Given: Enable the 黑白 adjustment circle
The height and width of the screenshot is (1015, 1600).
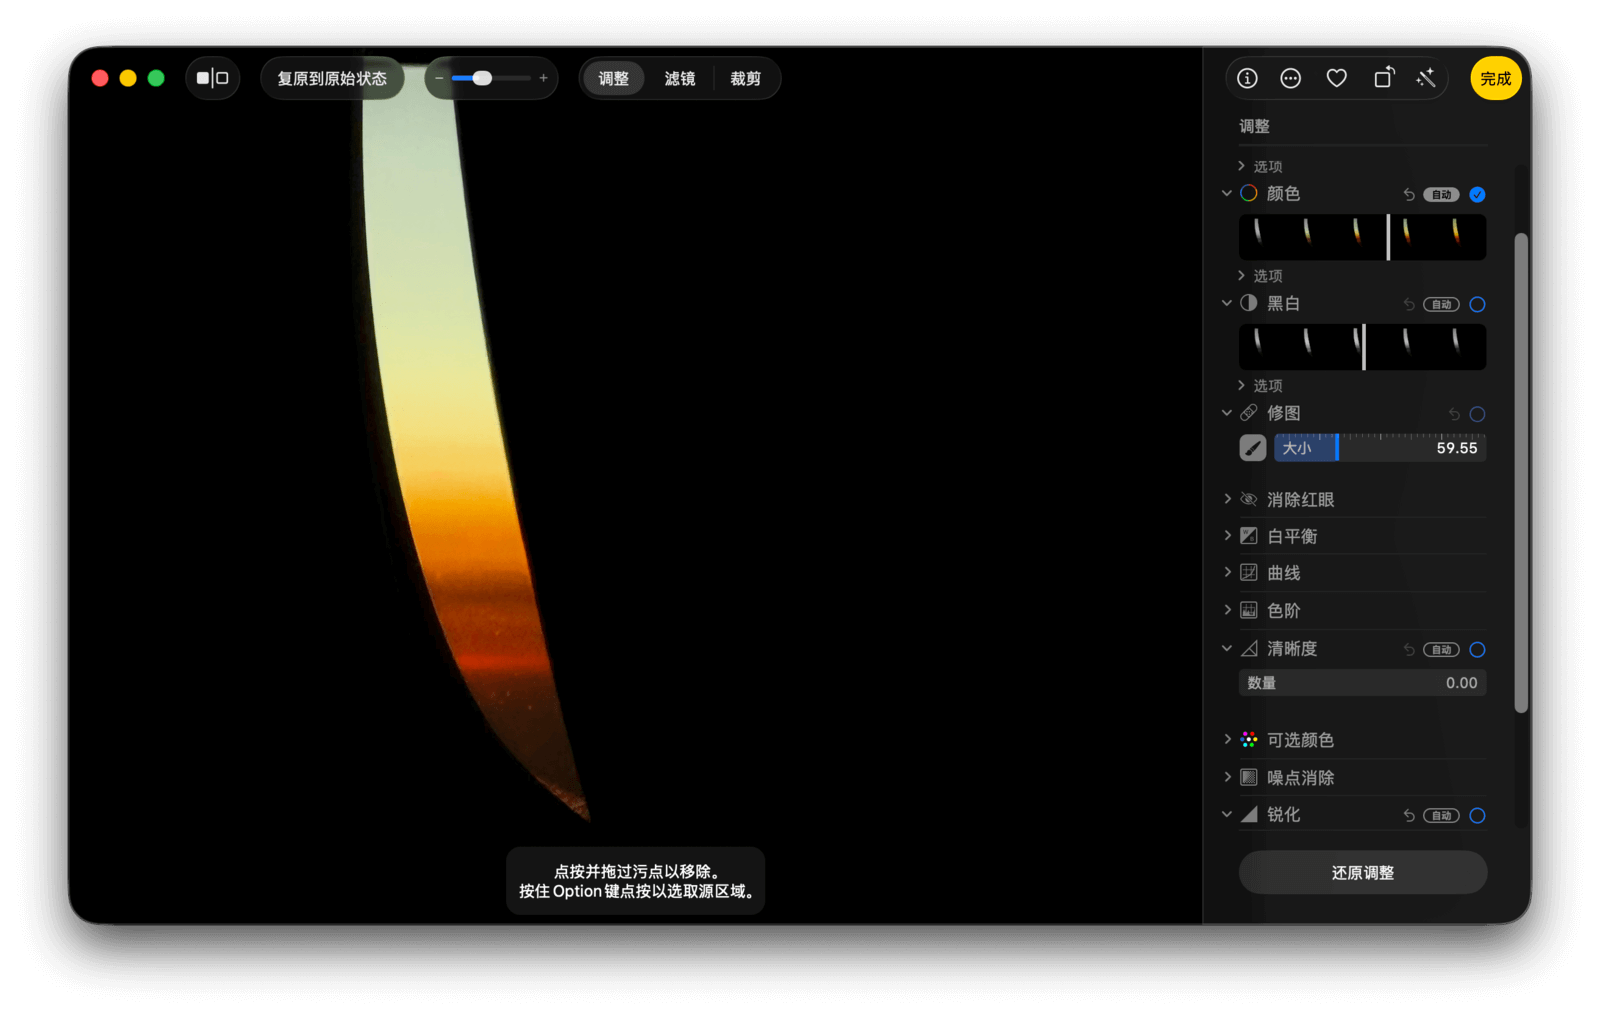Looking at the screenshot, I should tap(1477, 305).
